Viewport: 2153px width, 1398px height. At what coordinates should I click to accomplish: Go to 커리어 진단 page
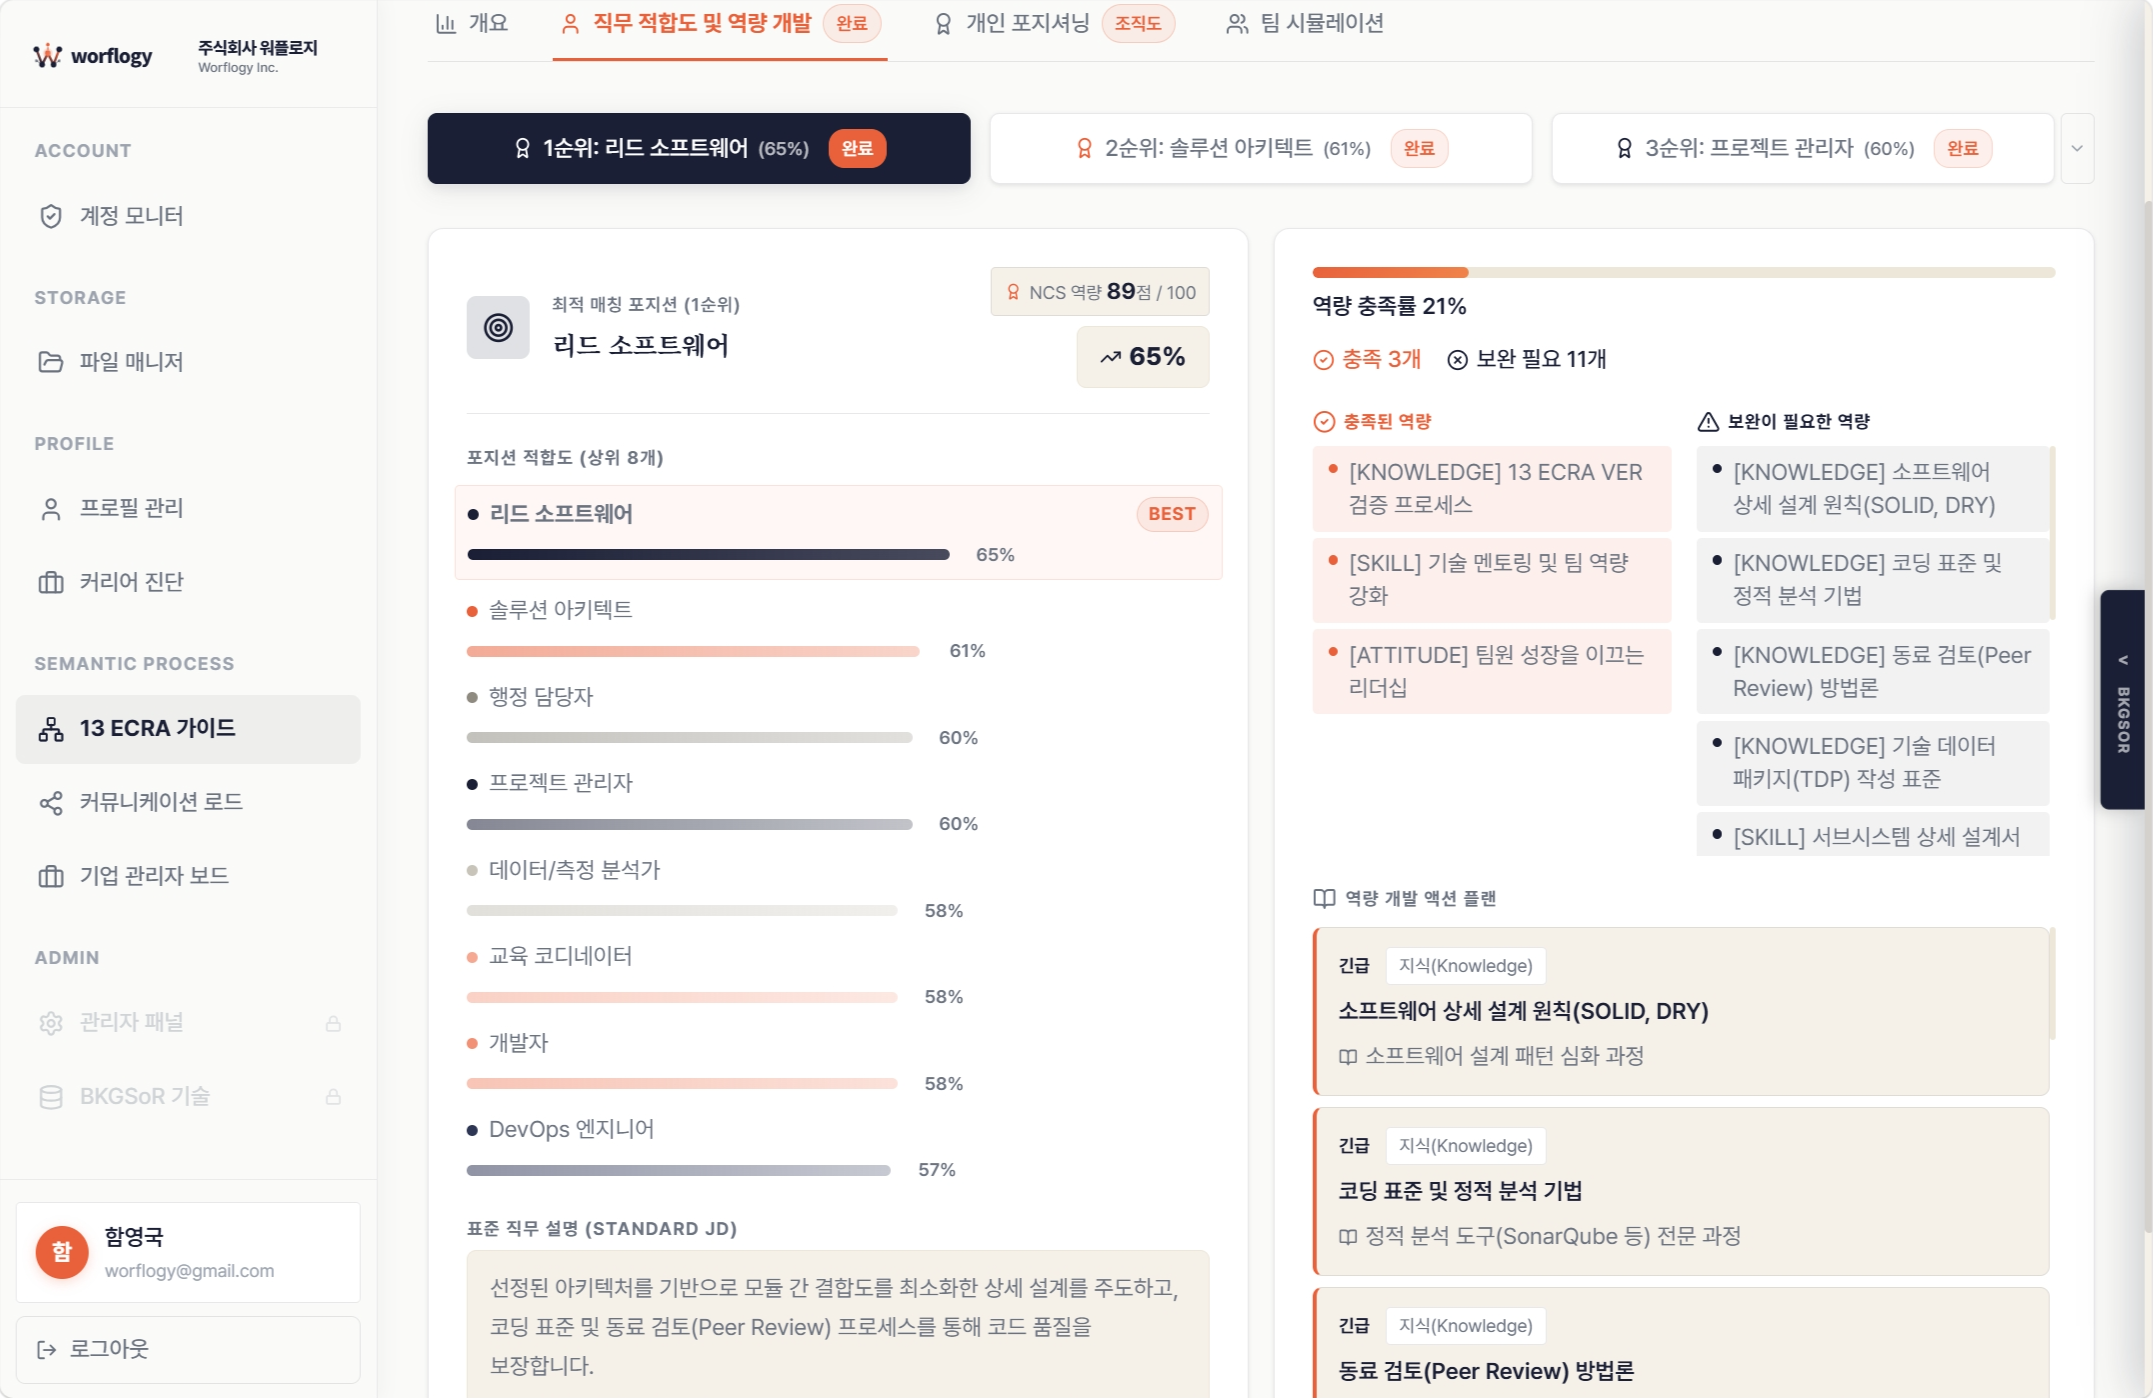pos(188,582)
